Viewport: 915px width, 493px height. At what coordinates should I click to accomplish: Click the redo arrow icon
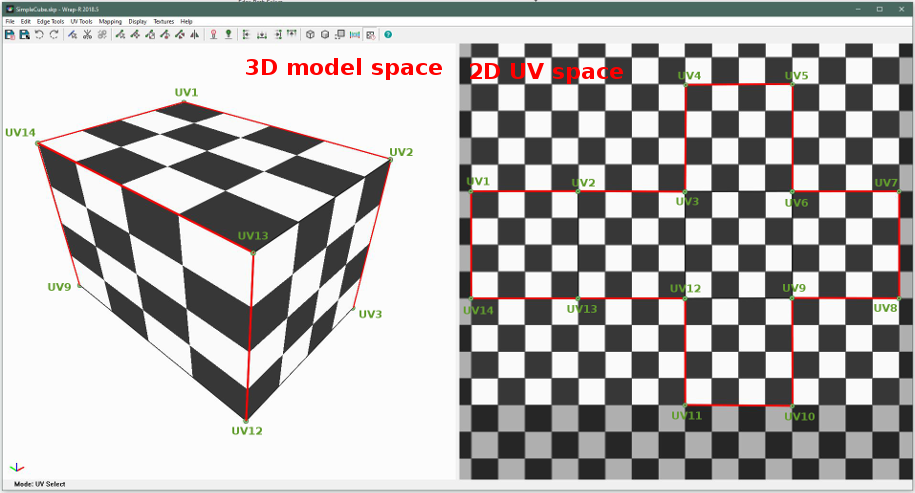click(x=54, y=34)
